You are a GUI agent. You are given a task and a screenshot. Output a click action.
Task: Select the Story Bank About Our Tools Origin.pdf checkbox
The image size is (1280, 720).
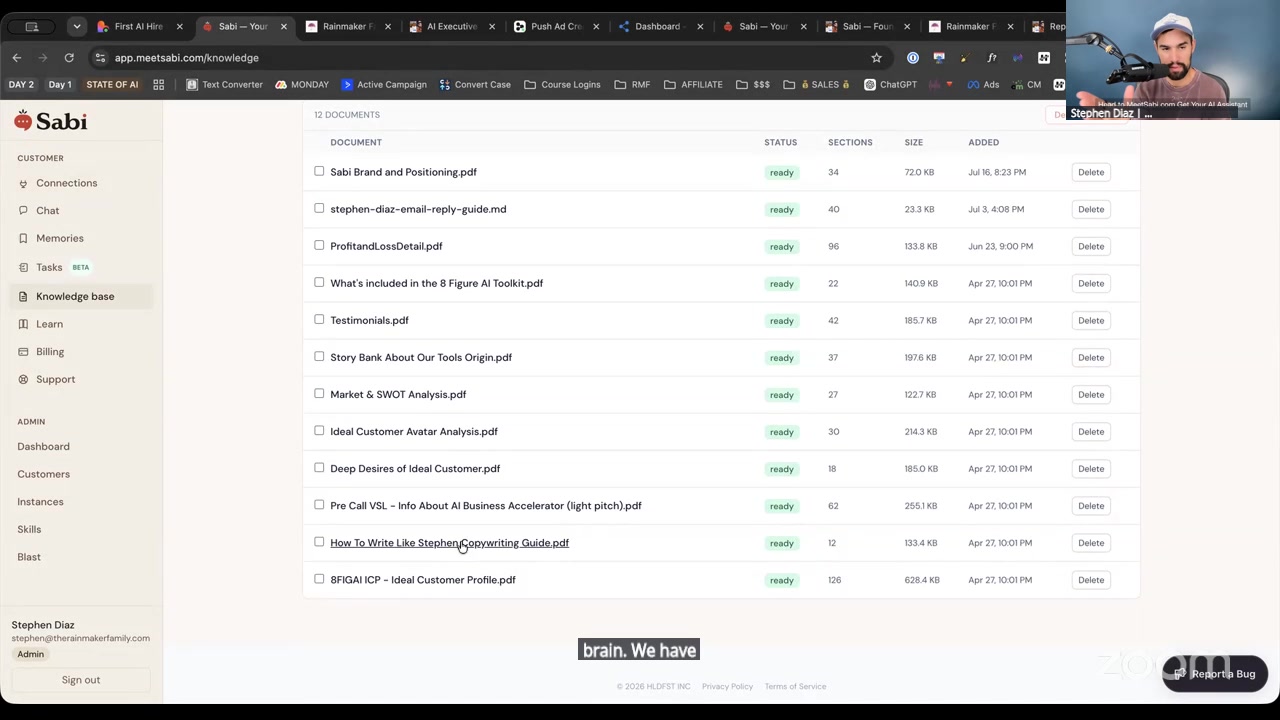coord(319,357)
